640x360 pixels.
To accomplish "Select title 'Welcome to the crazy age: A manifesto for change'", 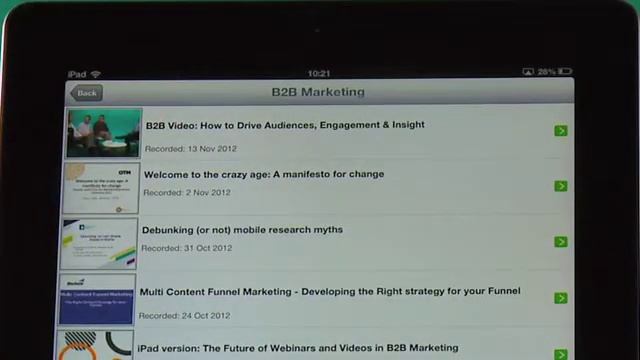I will tap(264, 174).
